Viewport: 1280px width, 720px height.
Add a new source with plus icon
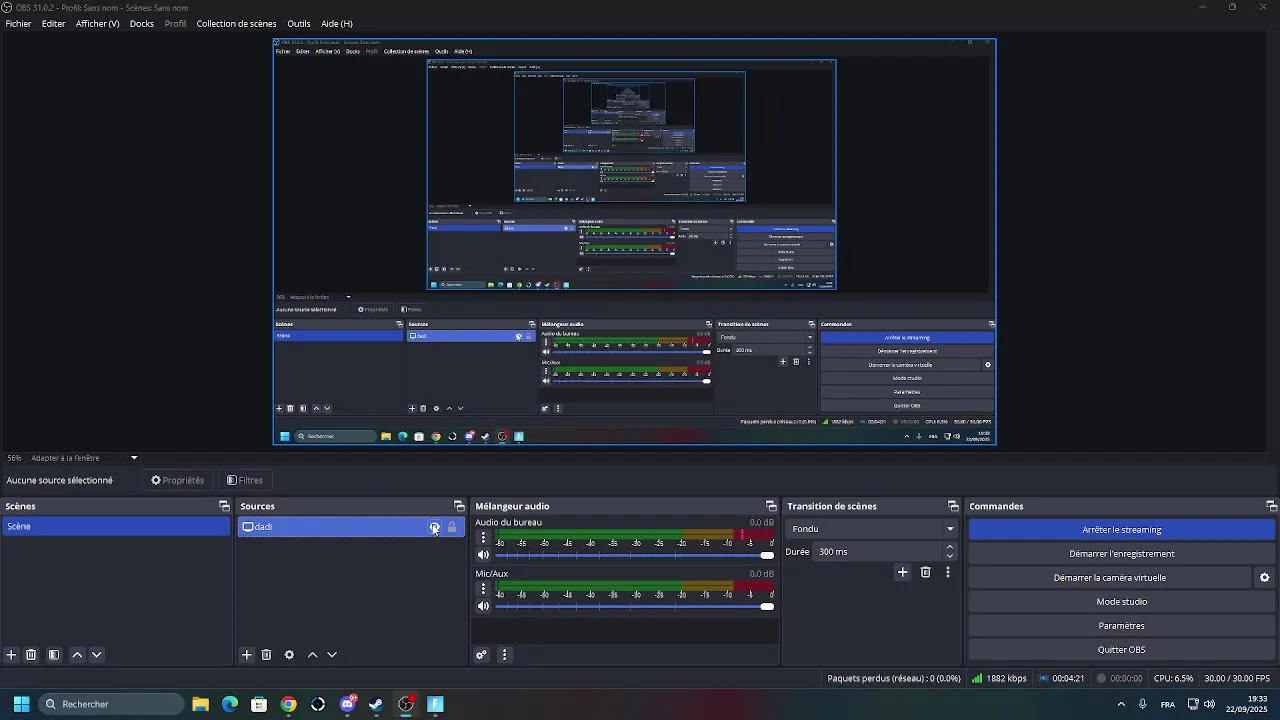(247, 655)
